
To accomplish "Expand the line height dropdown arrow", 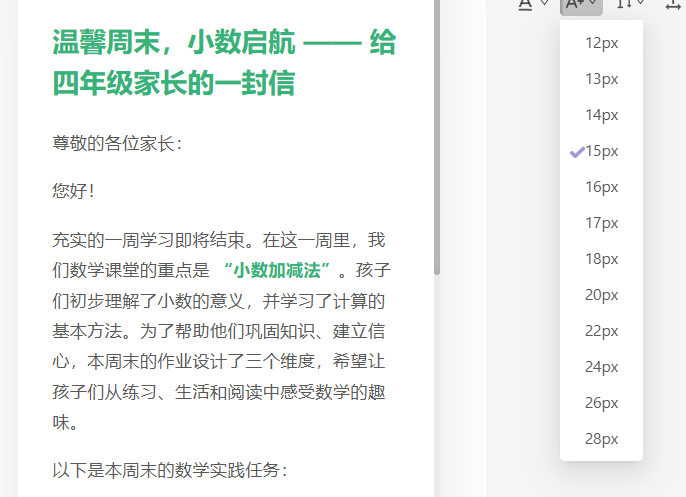I will [x=640, y=4].
